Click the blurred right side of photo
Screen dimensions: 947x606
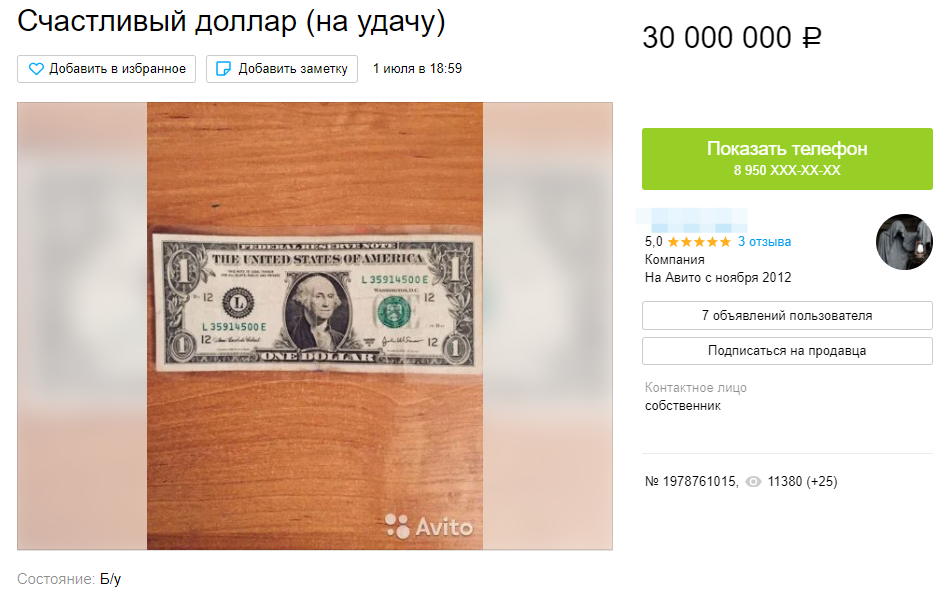click(548, 326)
